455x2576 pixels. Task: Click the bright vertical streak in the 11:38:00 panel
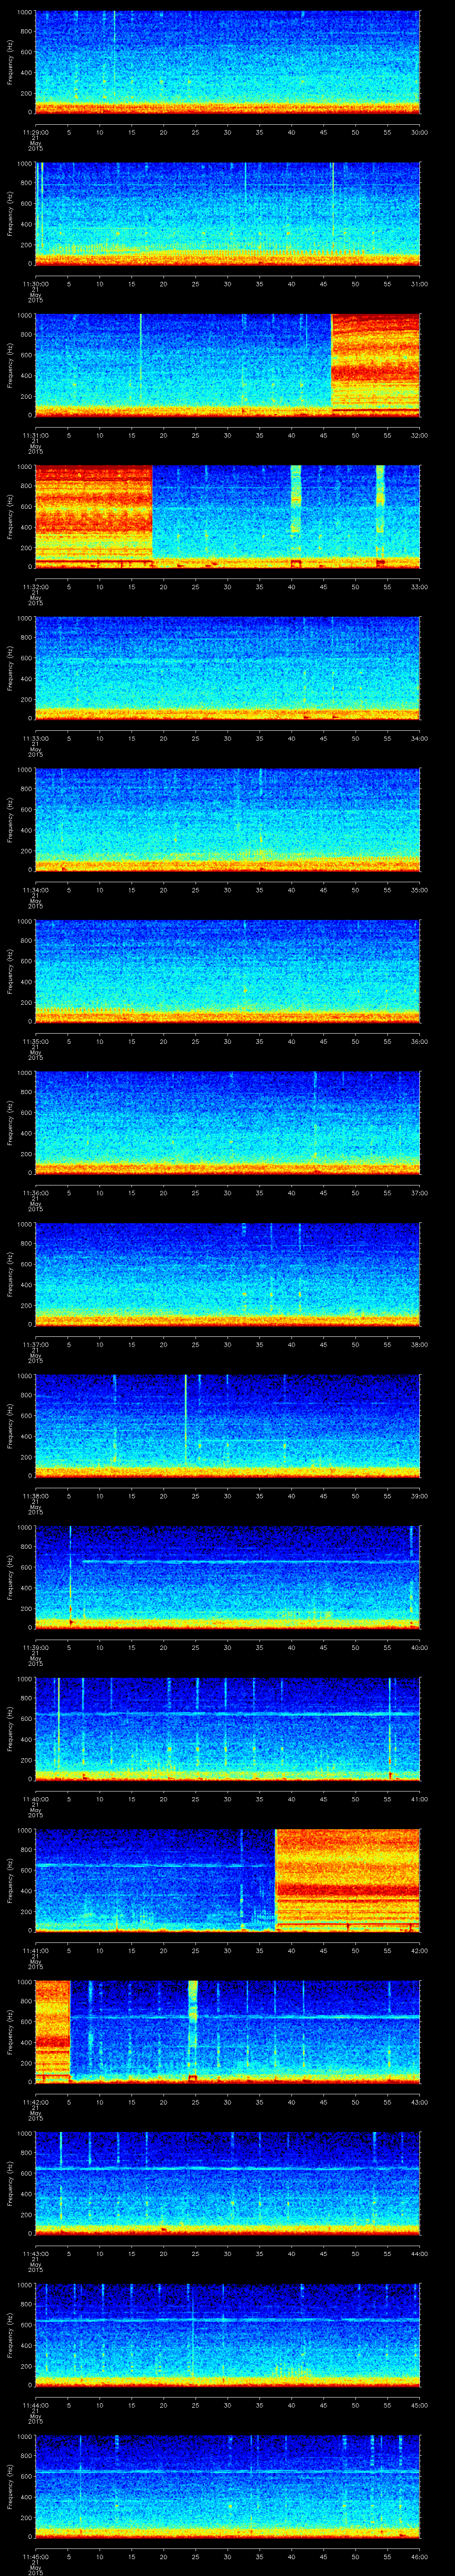[x=186, y=1425]
